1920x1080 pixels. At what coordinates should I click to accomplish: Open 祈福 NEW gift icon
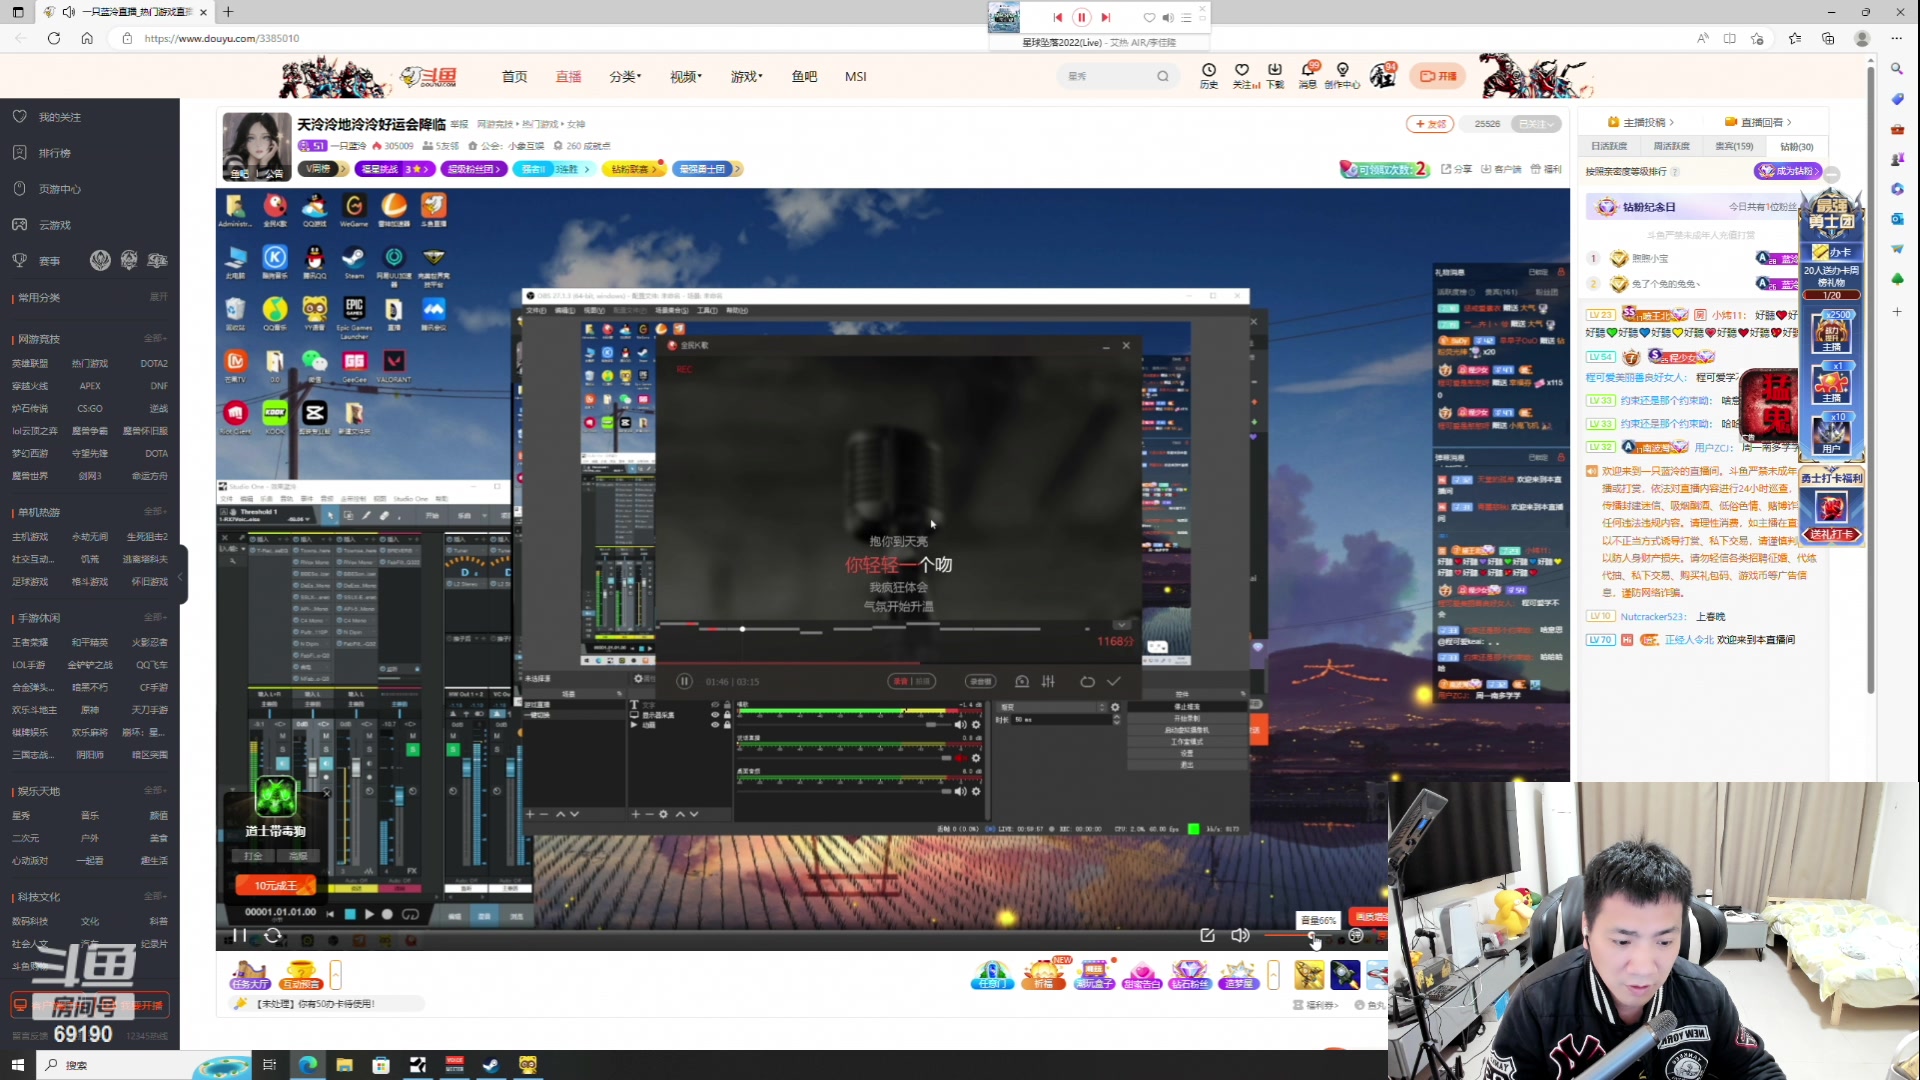1043,975
